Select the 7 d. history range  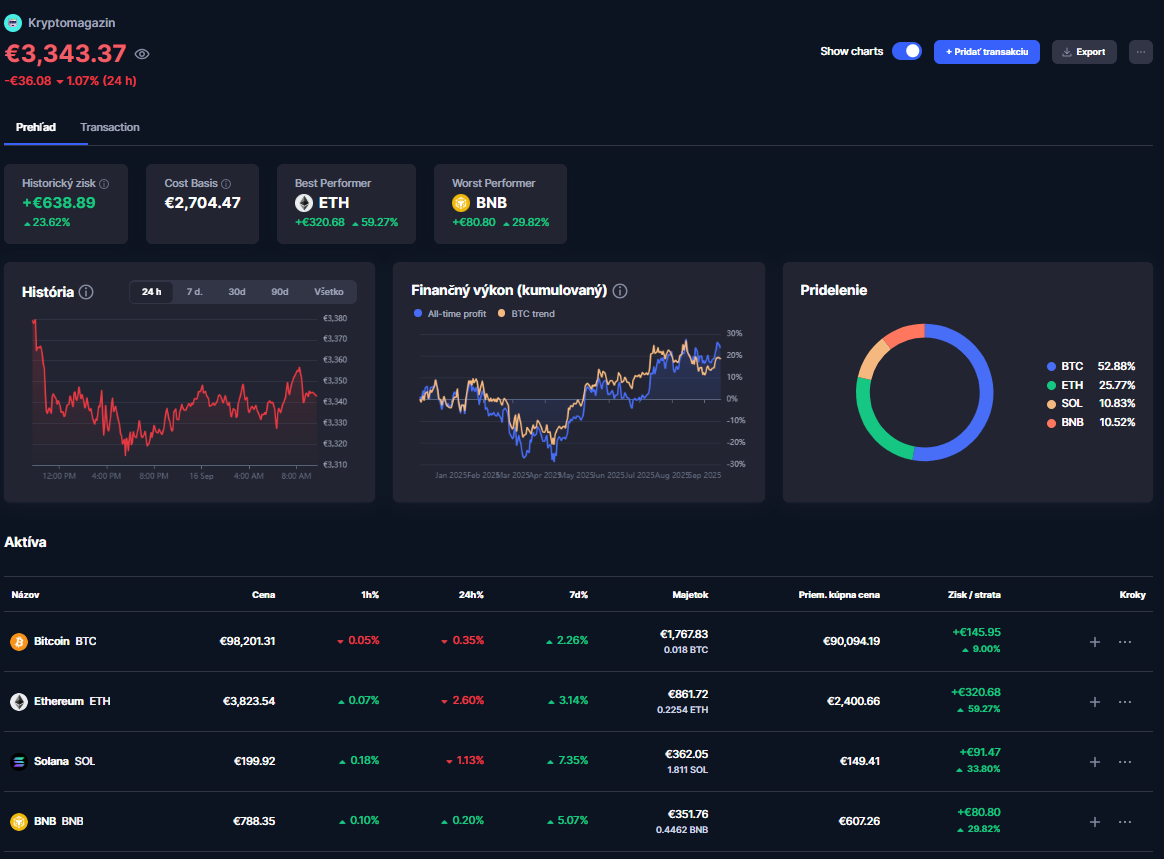(x=194, y=292)
